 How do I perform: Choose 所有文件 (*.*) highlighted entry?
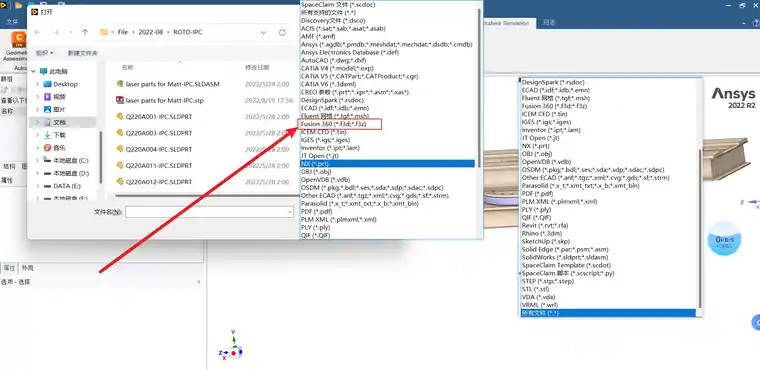608,313
